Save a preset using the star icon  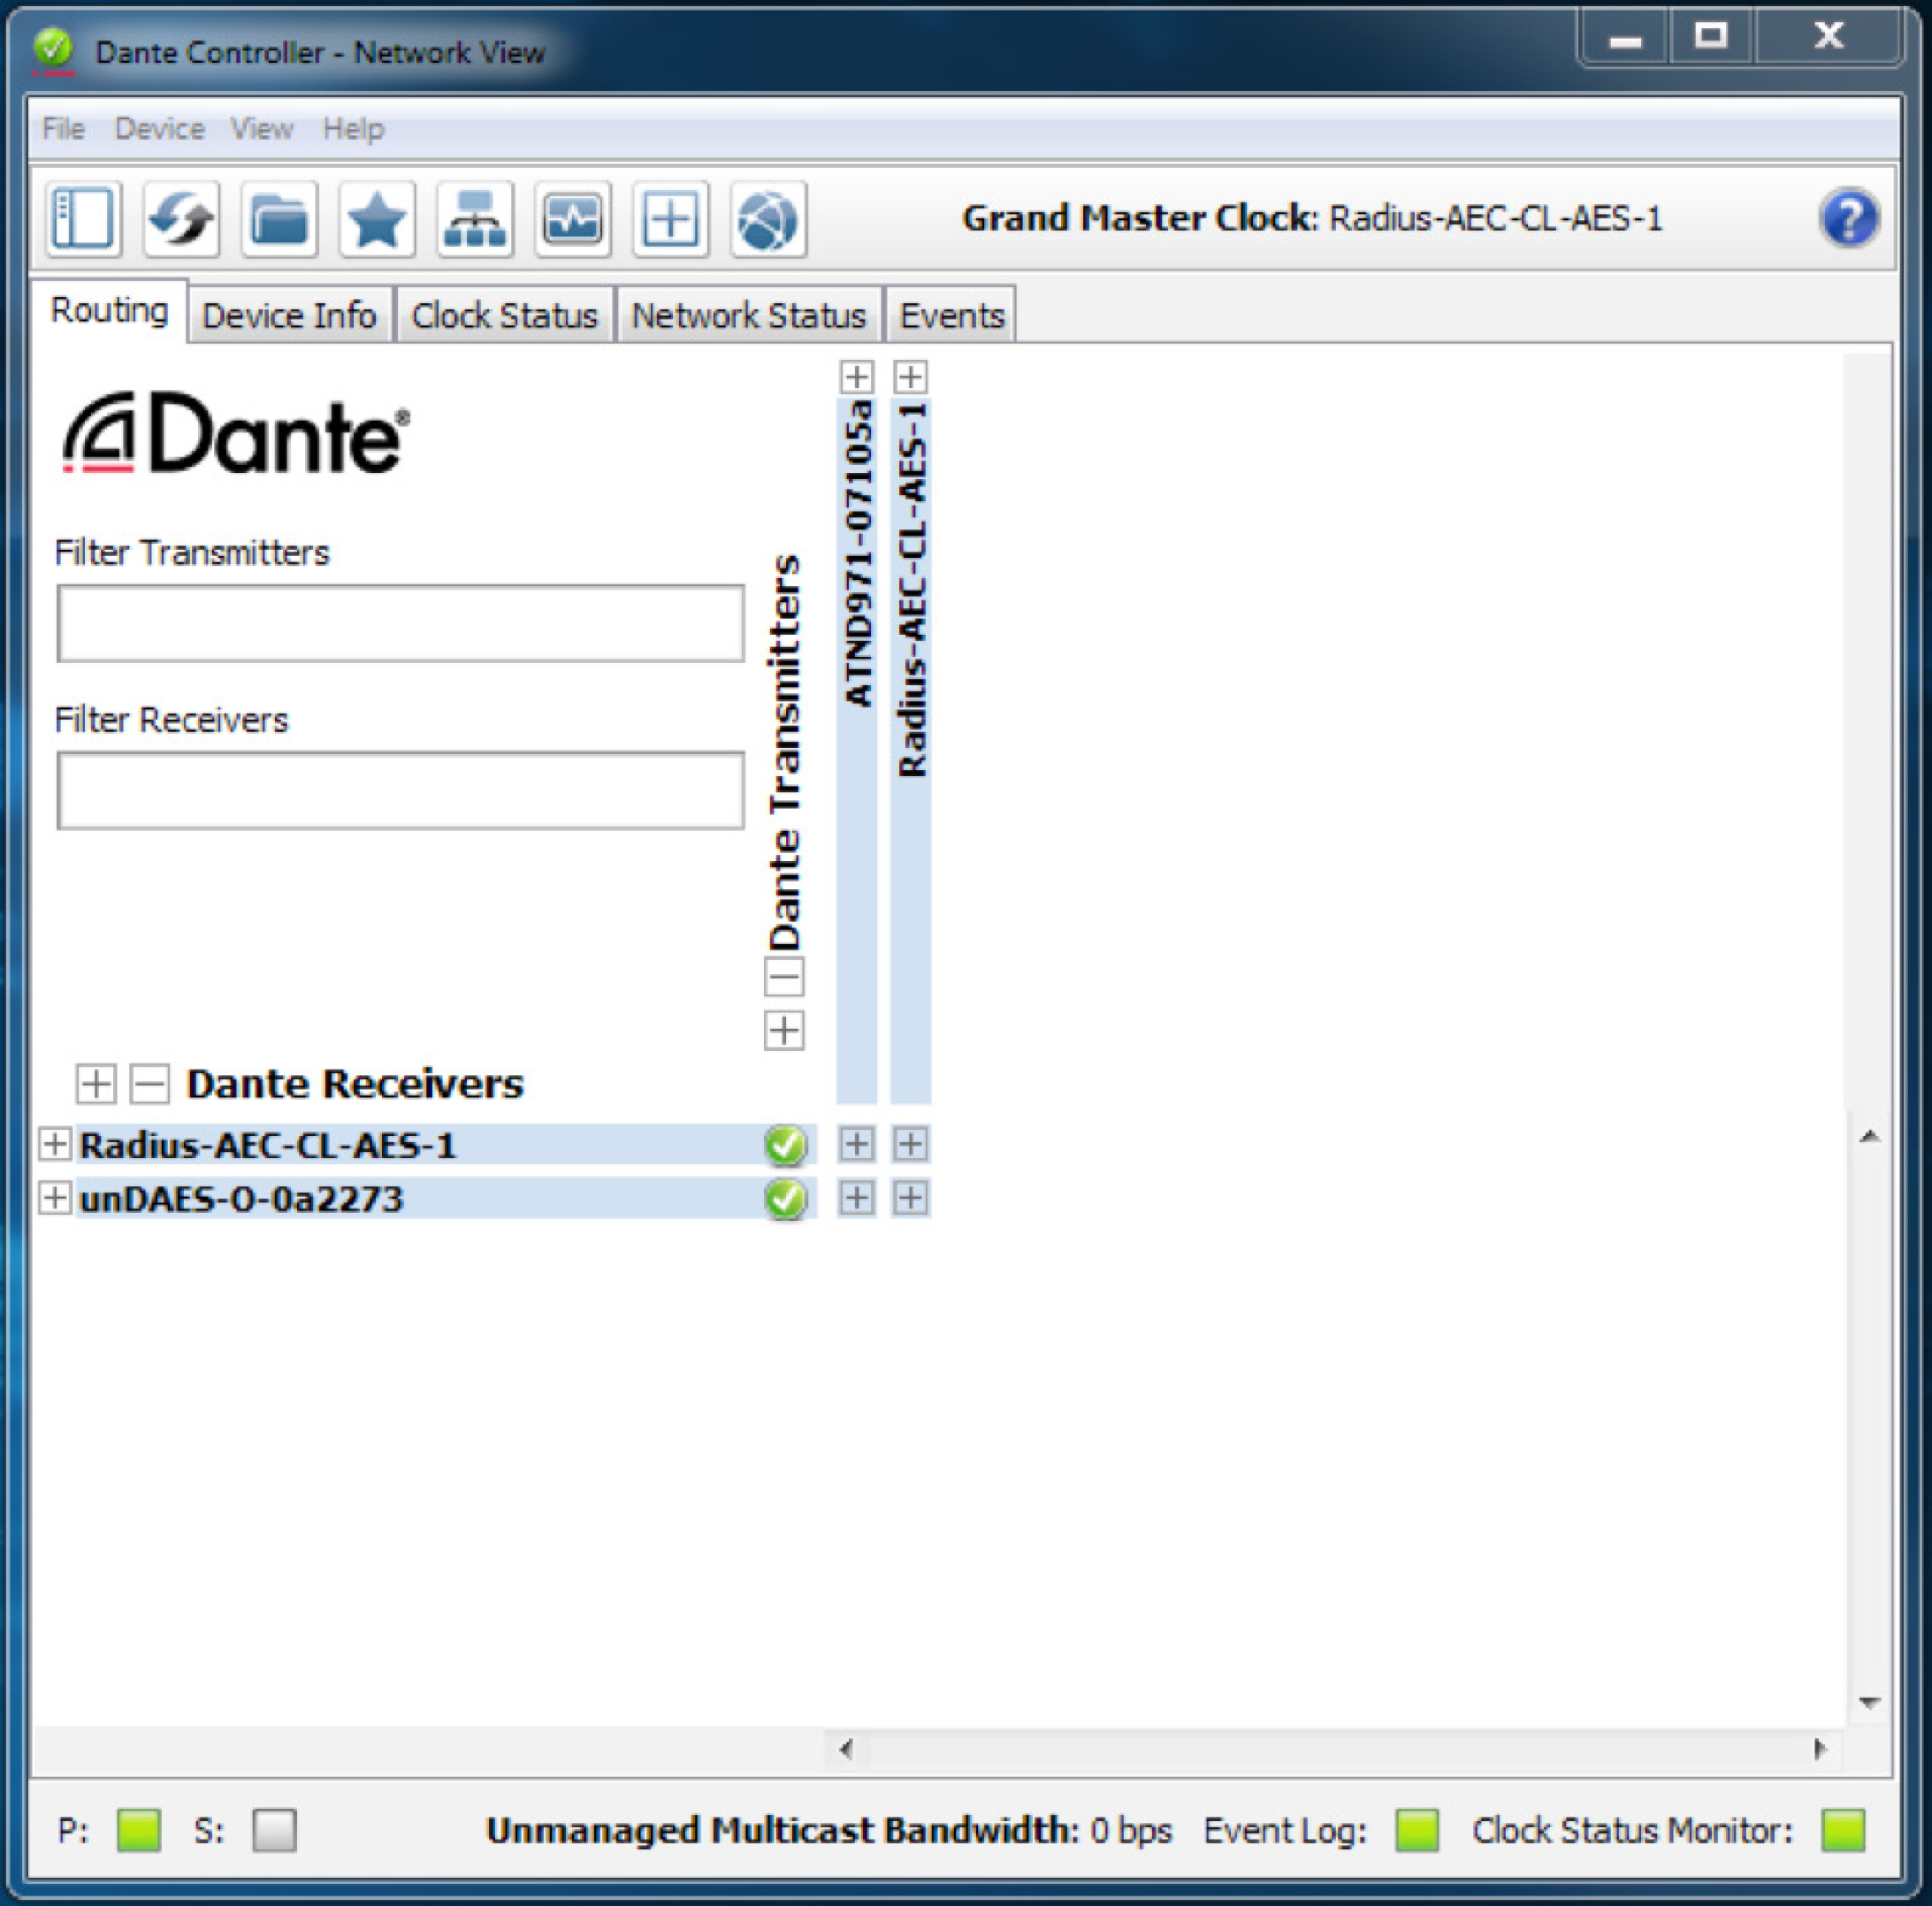(x=376, y=219)
